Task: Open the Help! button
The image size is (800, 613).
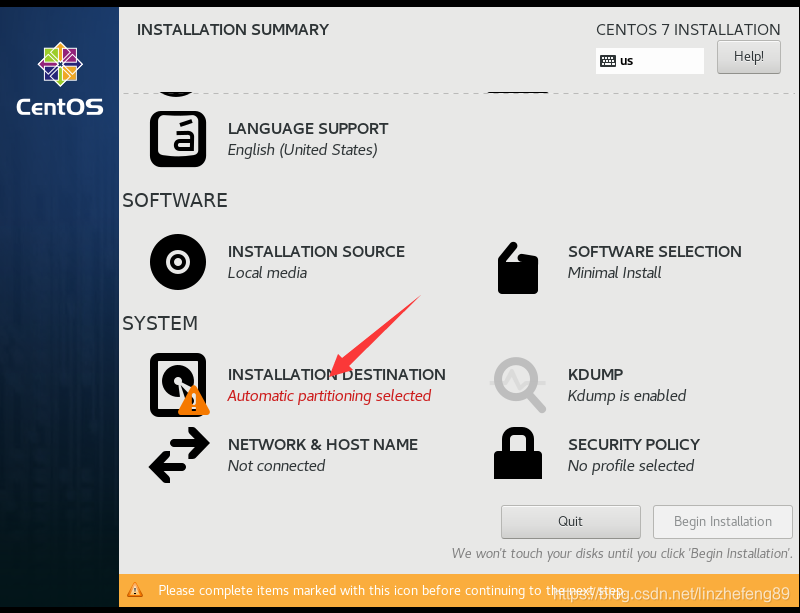Action: pos(748,57)
